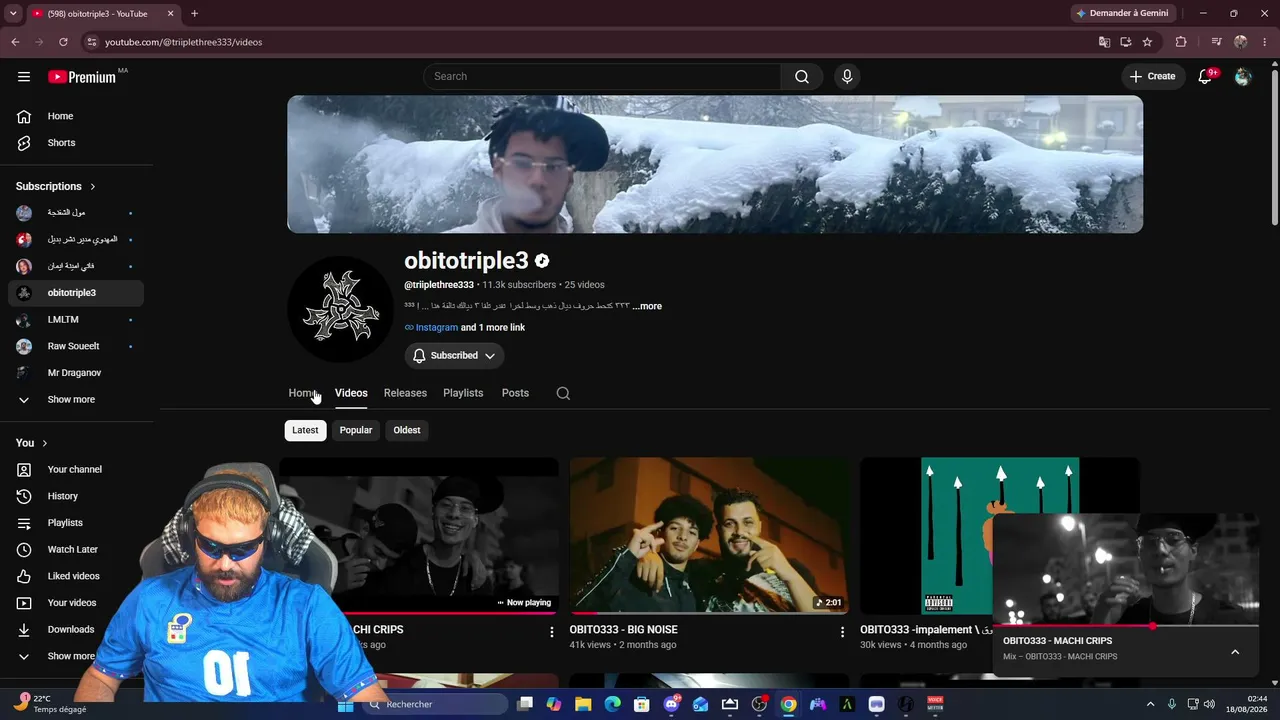Open the YouTube account avatar menu
The image size is (1280, 720).
click(x=1243, y=77)
